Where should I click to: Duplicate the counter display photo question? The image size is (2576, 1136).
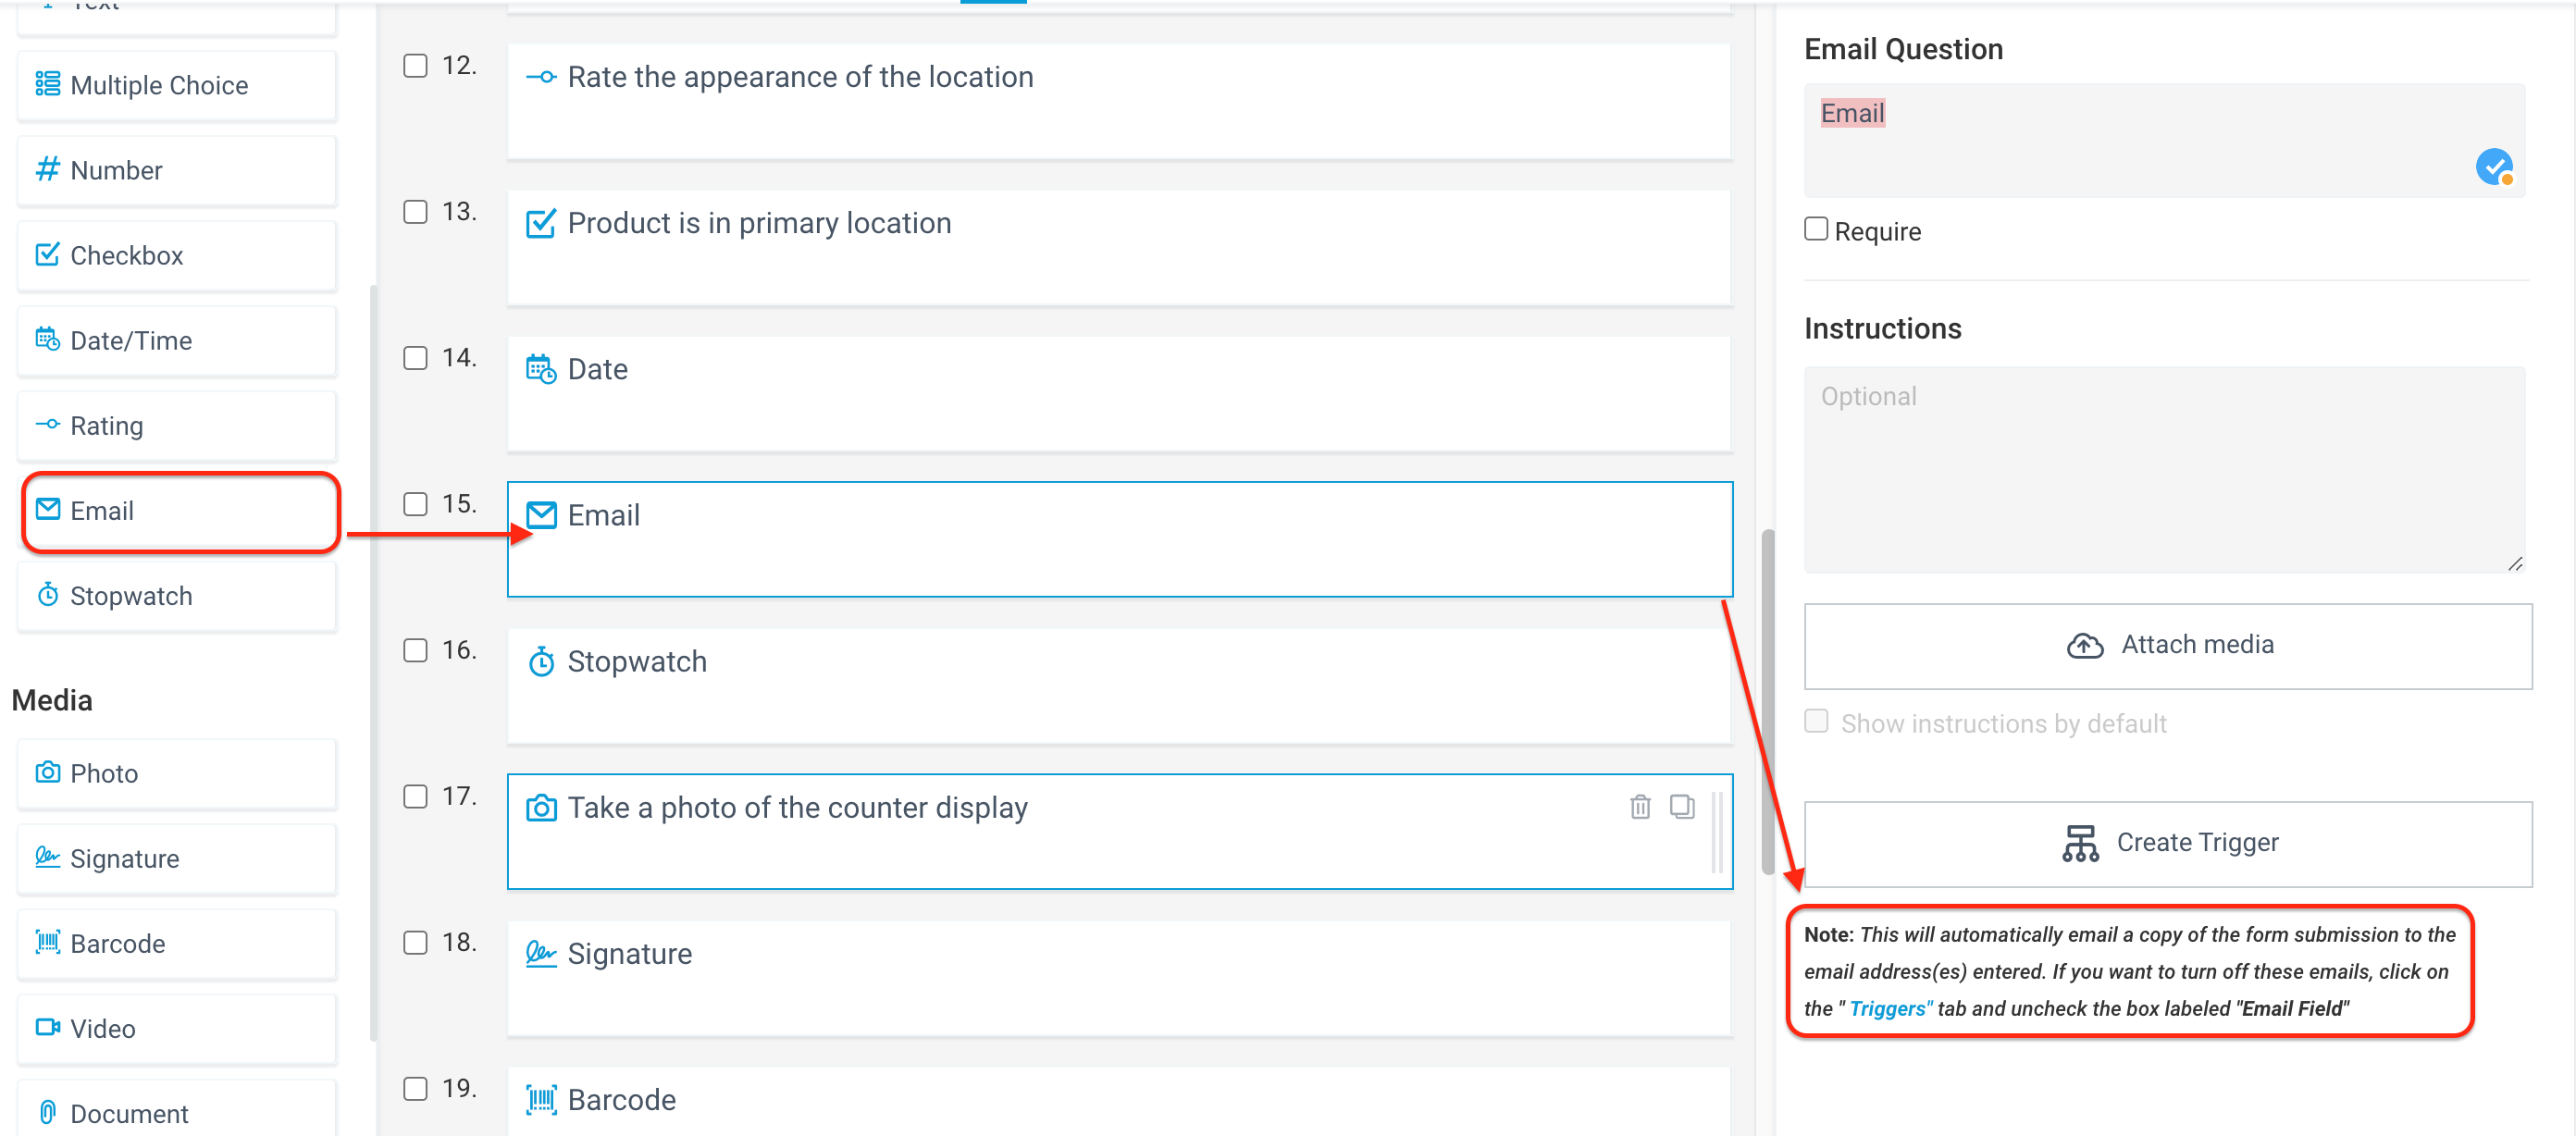point(1683,806)
